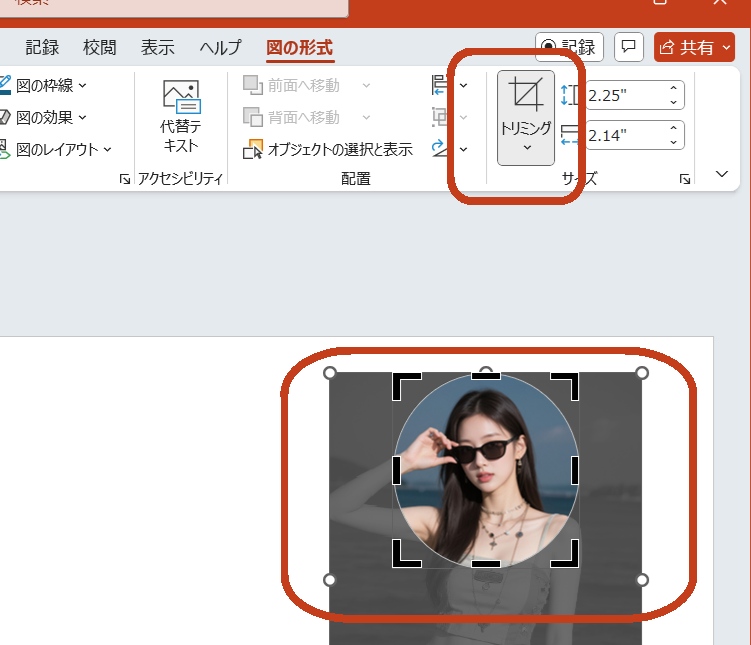
Task: Click the rotate objects icon
Action: coord(439,148)
